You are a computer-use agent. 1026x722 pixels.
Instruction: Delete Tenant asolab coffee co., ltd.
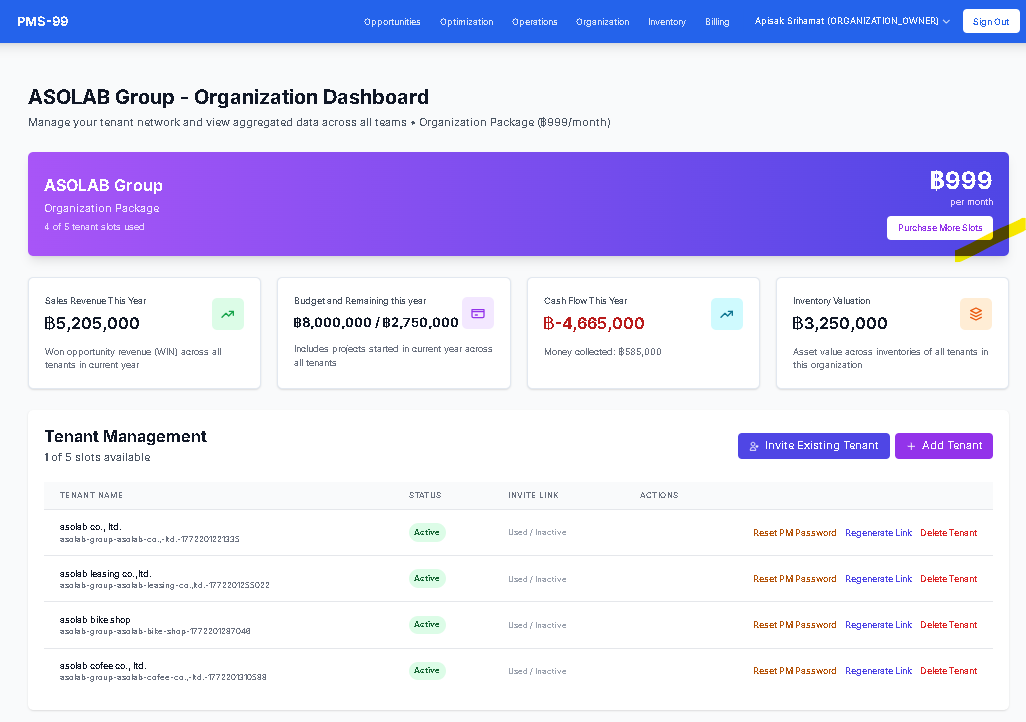[x=948, y=670]
